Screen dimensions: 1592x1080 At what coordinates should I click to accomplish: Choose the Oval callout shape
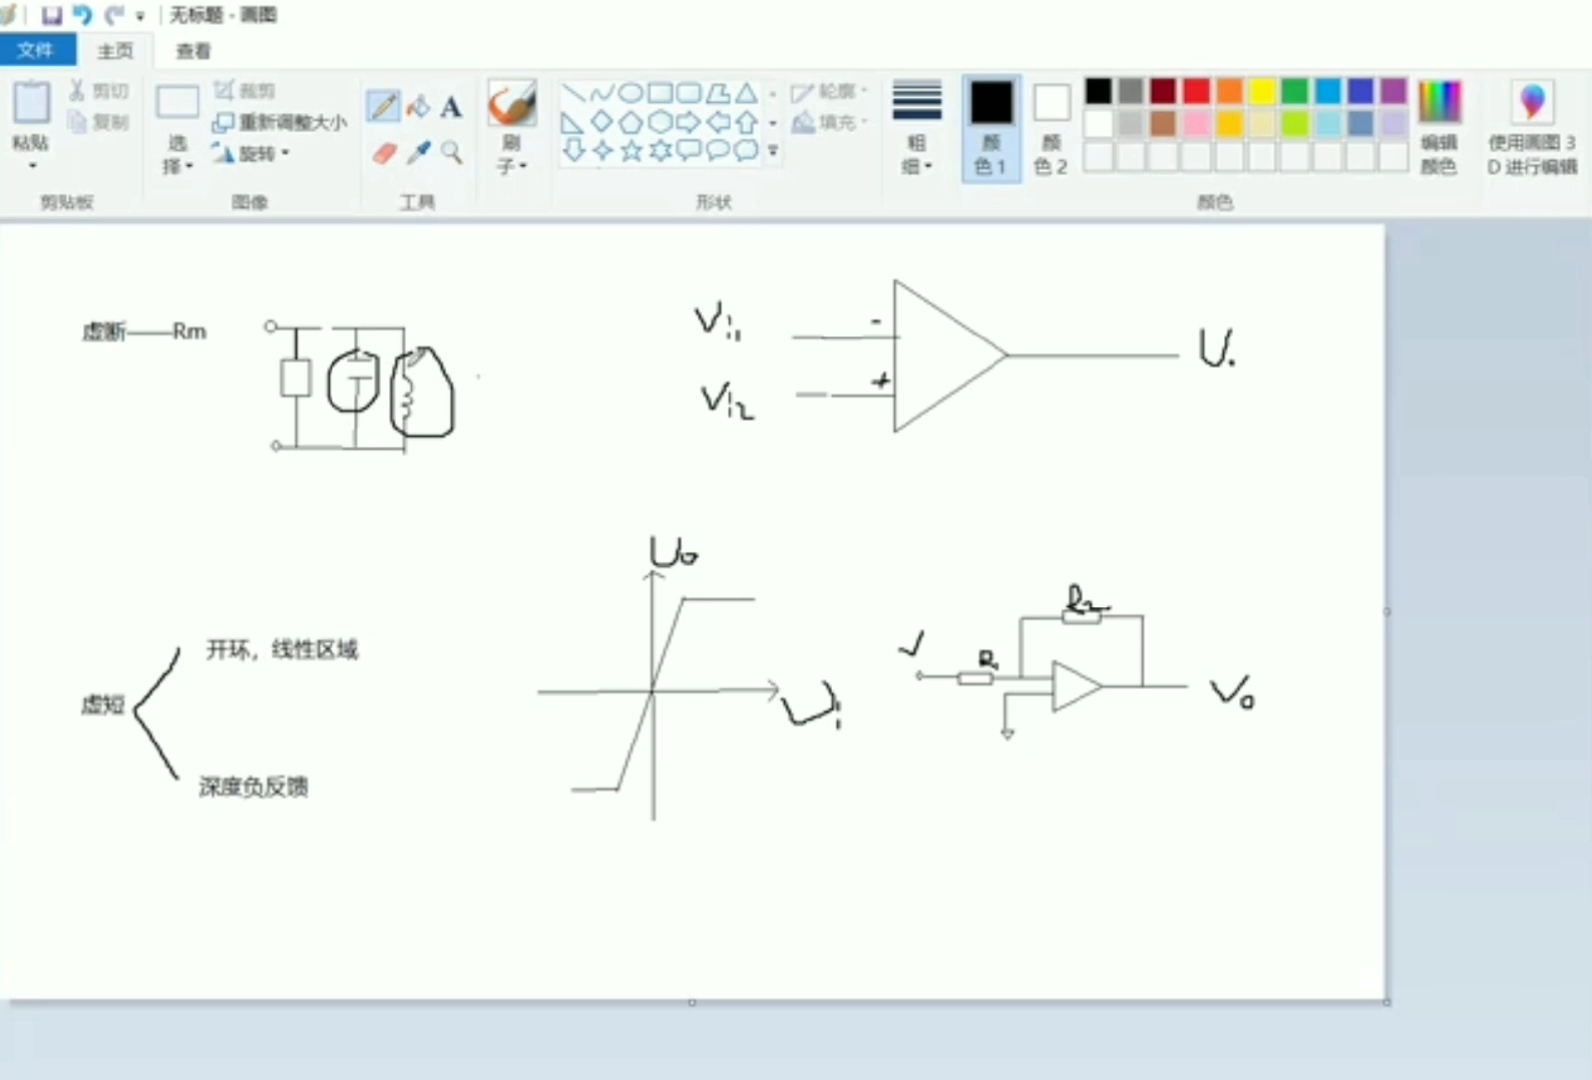pos(718,150)
